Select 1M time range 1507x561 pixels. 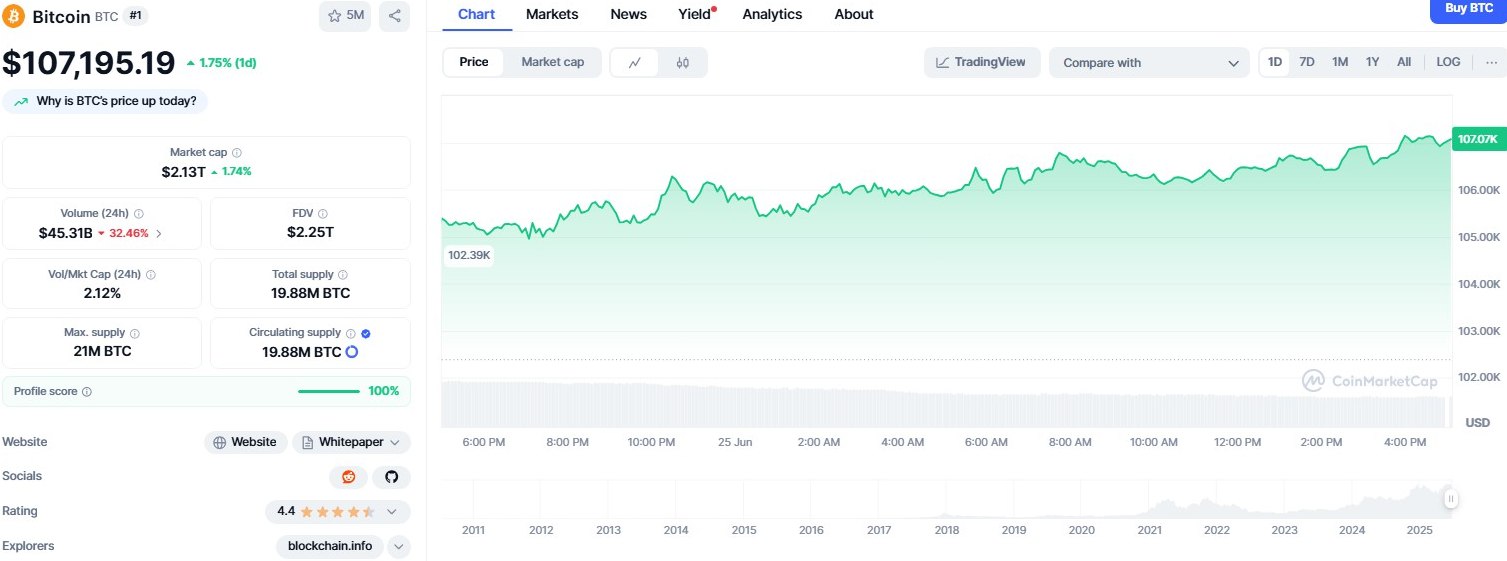click(1340, 62)
